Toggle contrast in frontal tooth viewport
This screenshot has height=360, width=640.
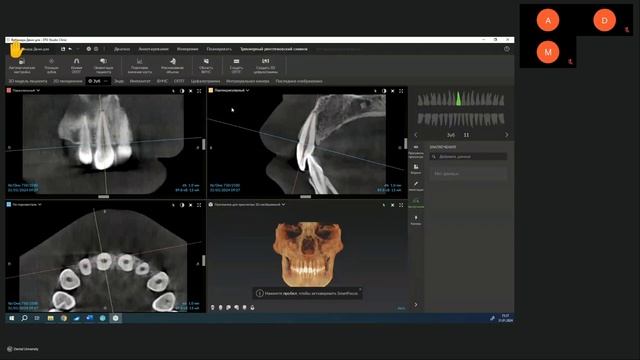point(182,91)
